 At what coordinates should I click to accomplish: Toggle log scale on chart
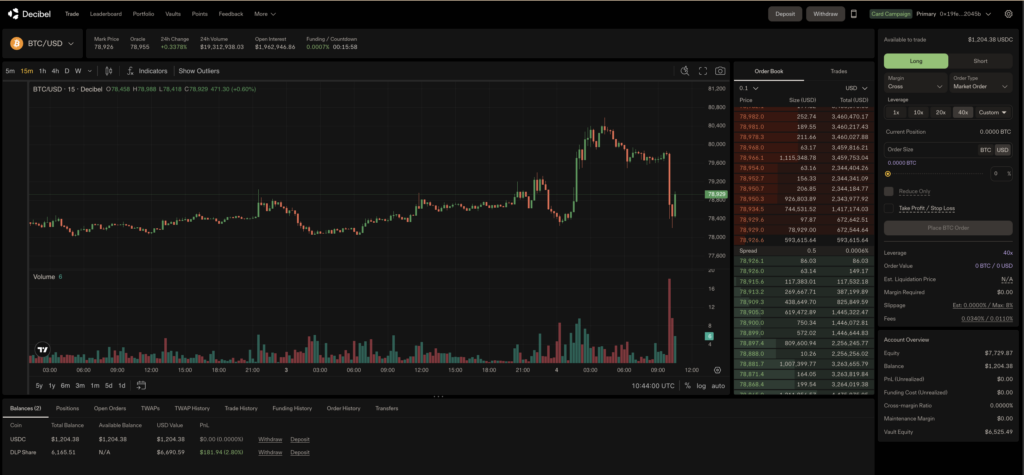tap(701, 385)
